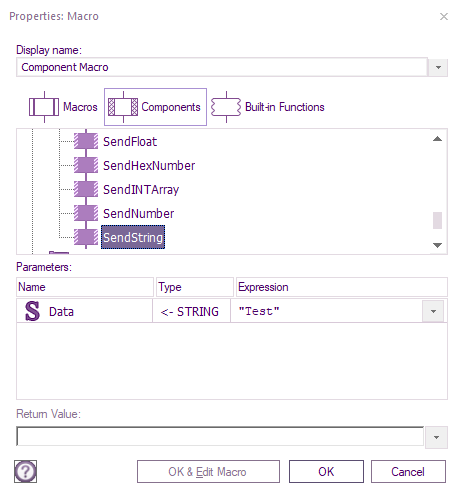
Task: Click the component list scroll up arrow
Action: (x=437, y=139)
